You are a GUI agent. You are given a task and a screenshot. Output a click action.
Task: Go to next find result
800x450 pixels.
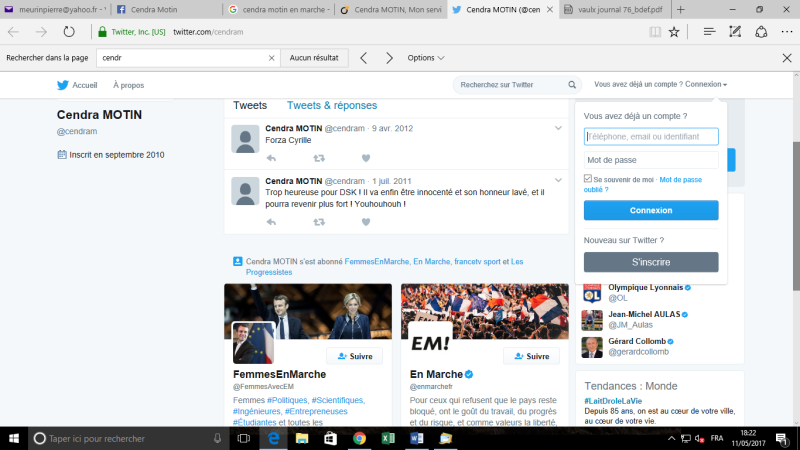click(389, 58)
